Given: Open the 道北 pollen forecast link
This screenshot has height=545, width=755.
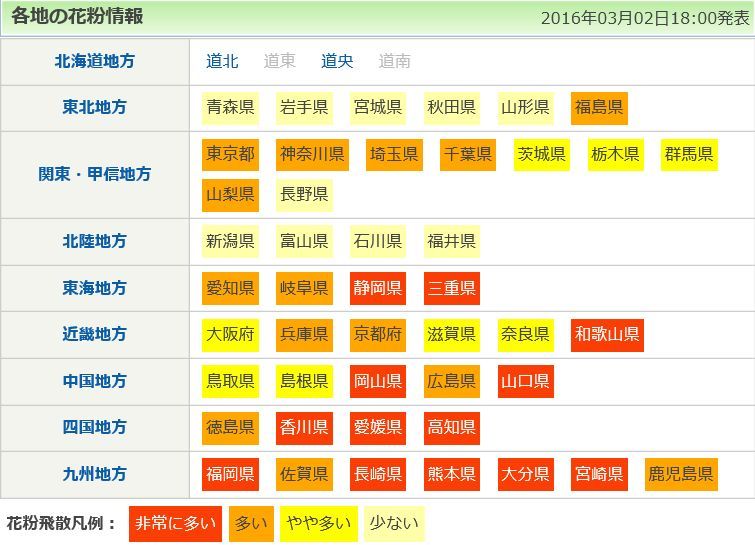Looking at the screenshot, I should coord(222,61).
